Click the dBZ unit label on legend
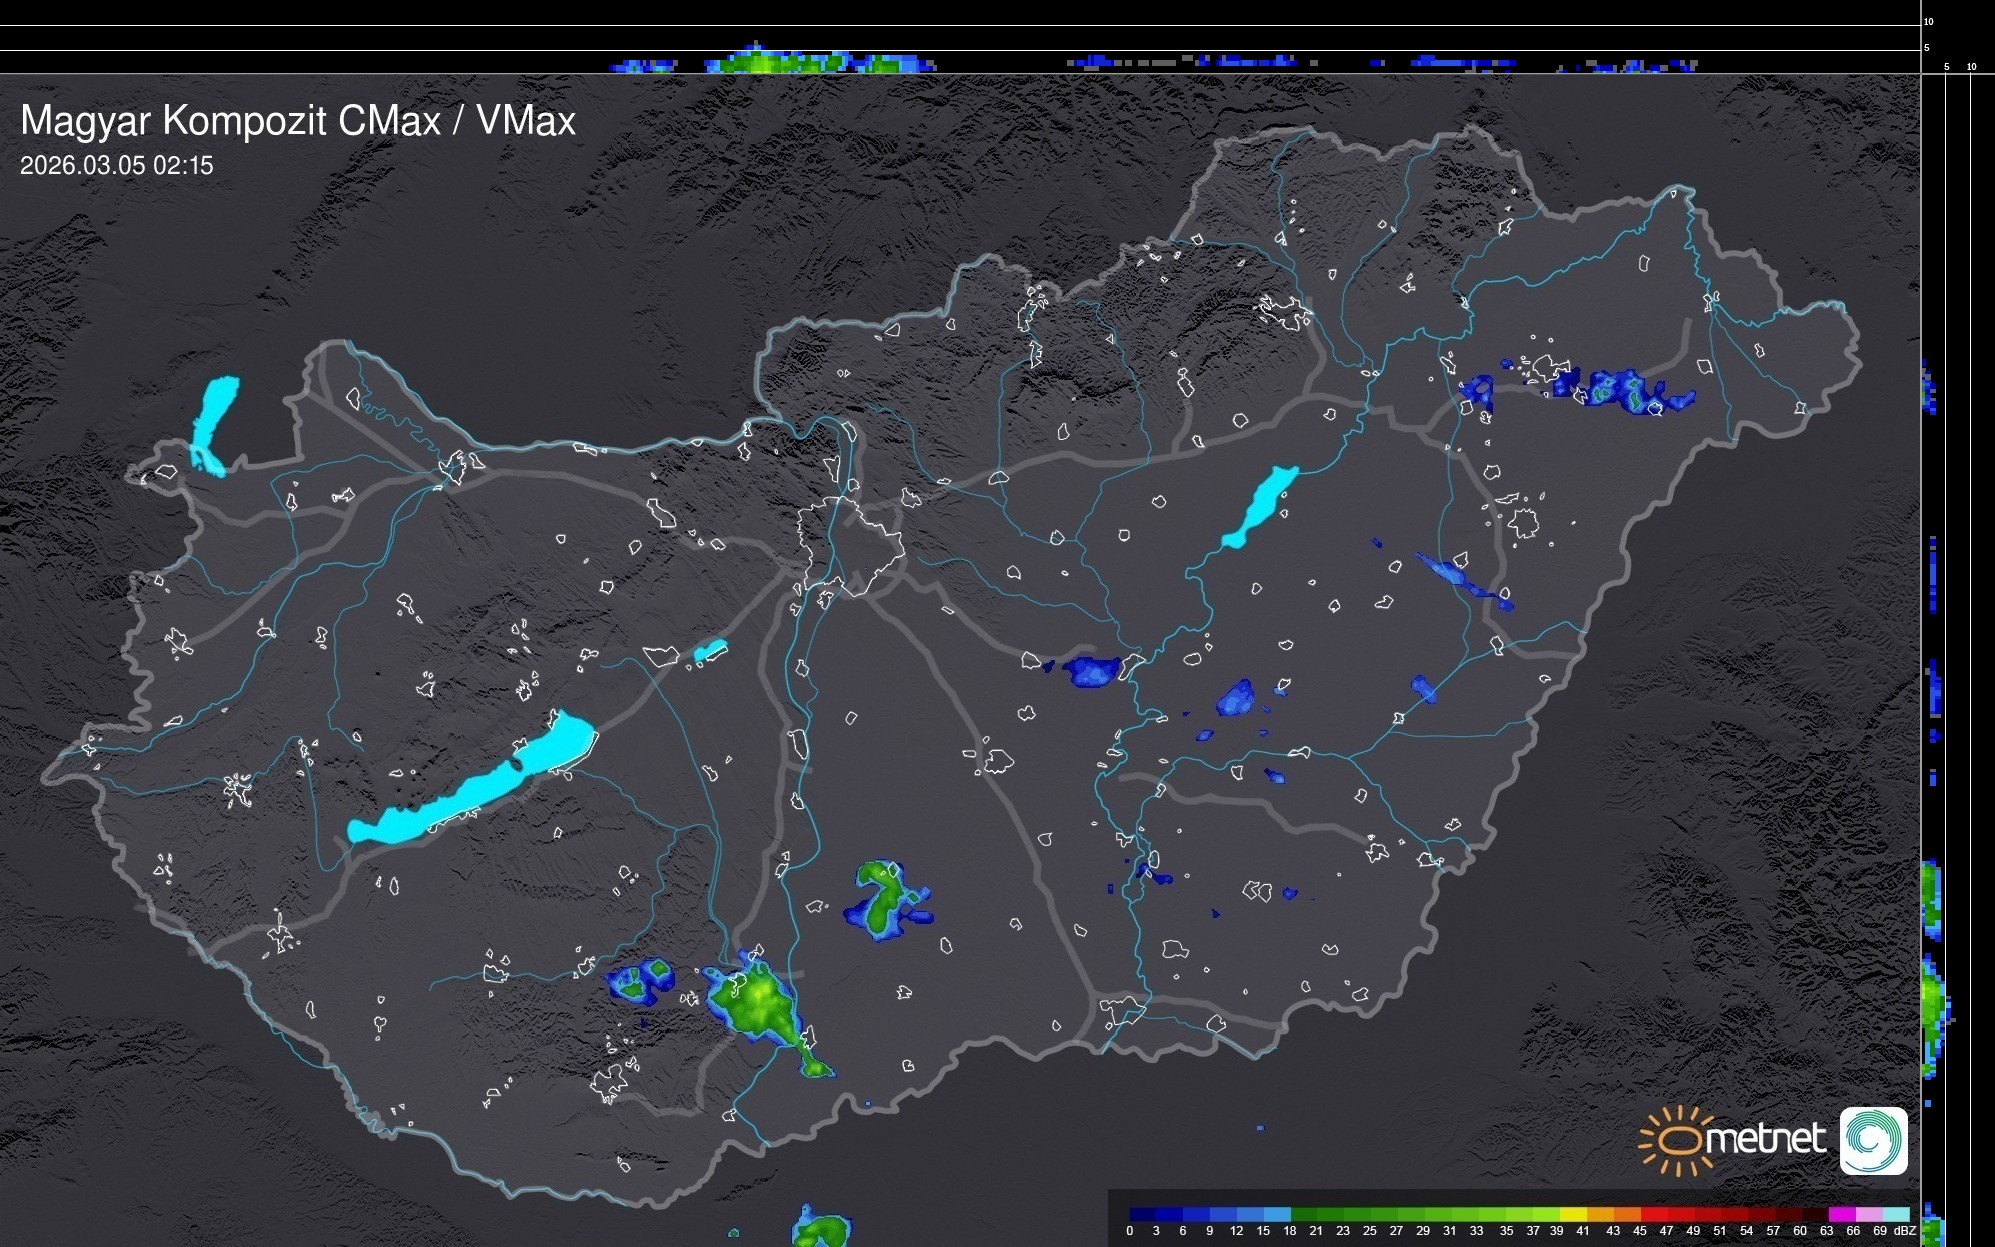The image size is (1995, 1247). (1906, 1231)
